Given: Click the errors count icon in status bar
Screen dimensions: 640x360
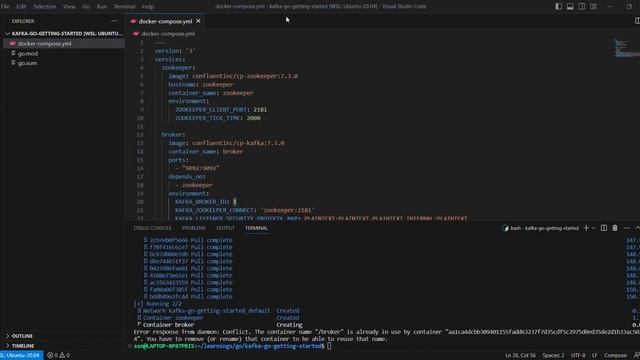Looking at the screenshot, I should pos(50,356).
